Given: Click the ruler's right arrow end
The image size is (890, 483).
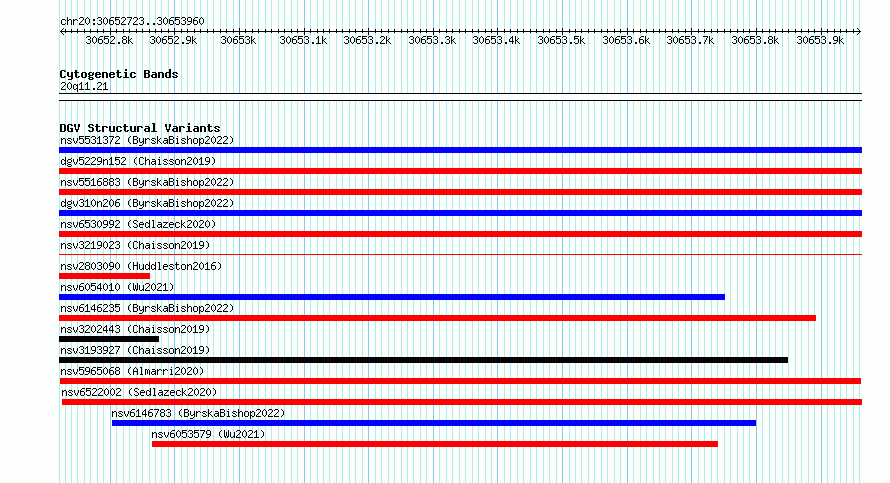Looking at the screenshot, I should 859,31.
